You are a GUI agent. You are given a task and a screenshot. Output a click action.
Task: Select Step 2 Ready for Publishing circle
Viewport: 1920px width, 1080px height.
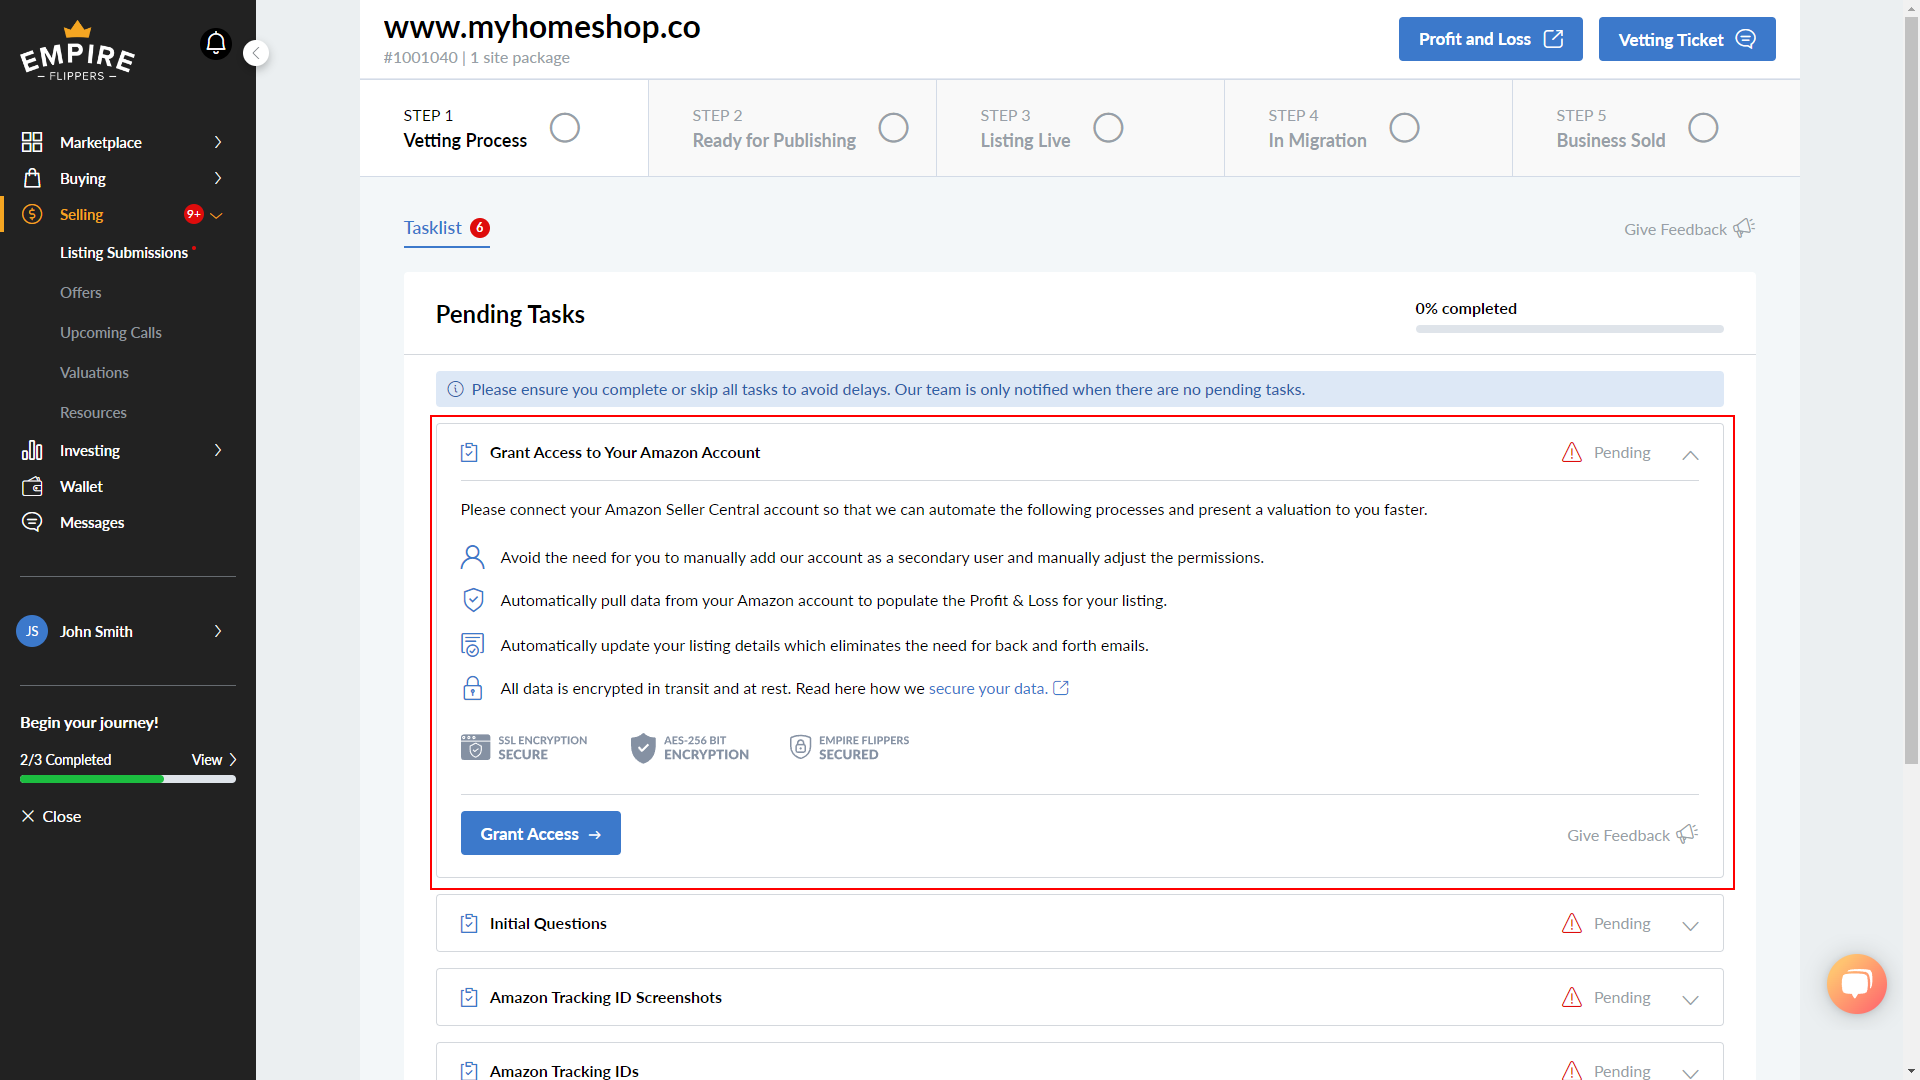pyautogui.click(x=893, y=128)
